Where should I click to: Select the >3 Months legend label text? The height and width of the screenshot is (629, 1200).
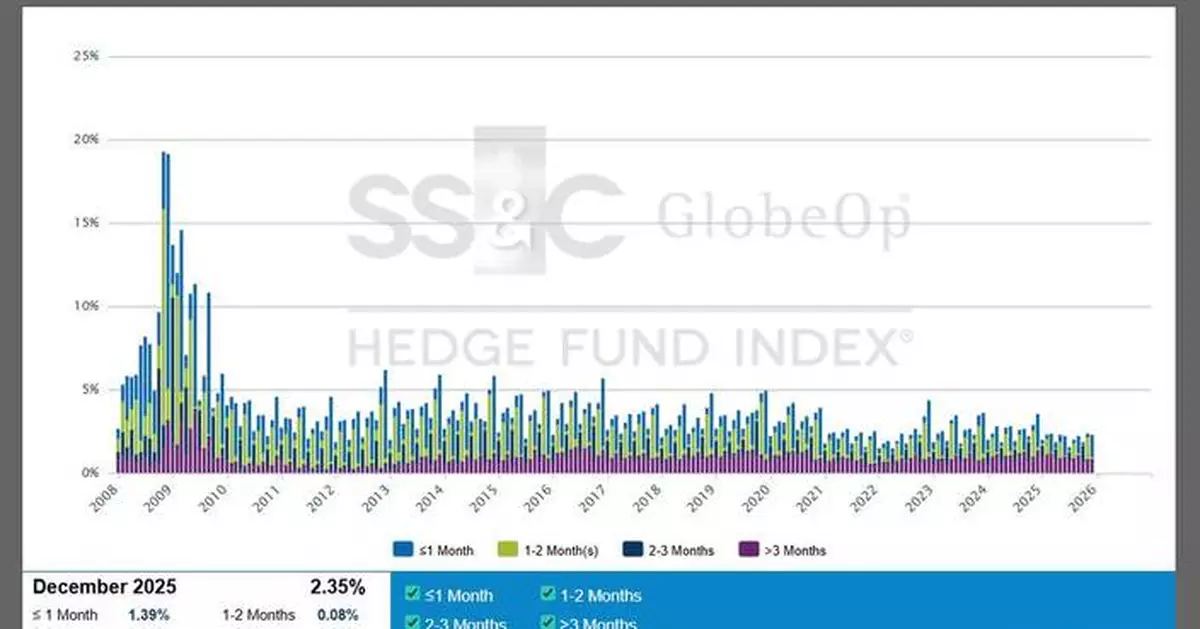pyautogui.click(x=797, y=550)
